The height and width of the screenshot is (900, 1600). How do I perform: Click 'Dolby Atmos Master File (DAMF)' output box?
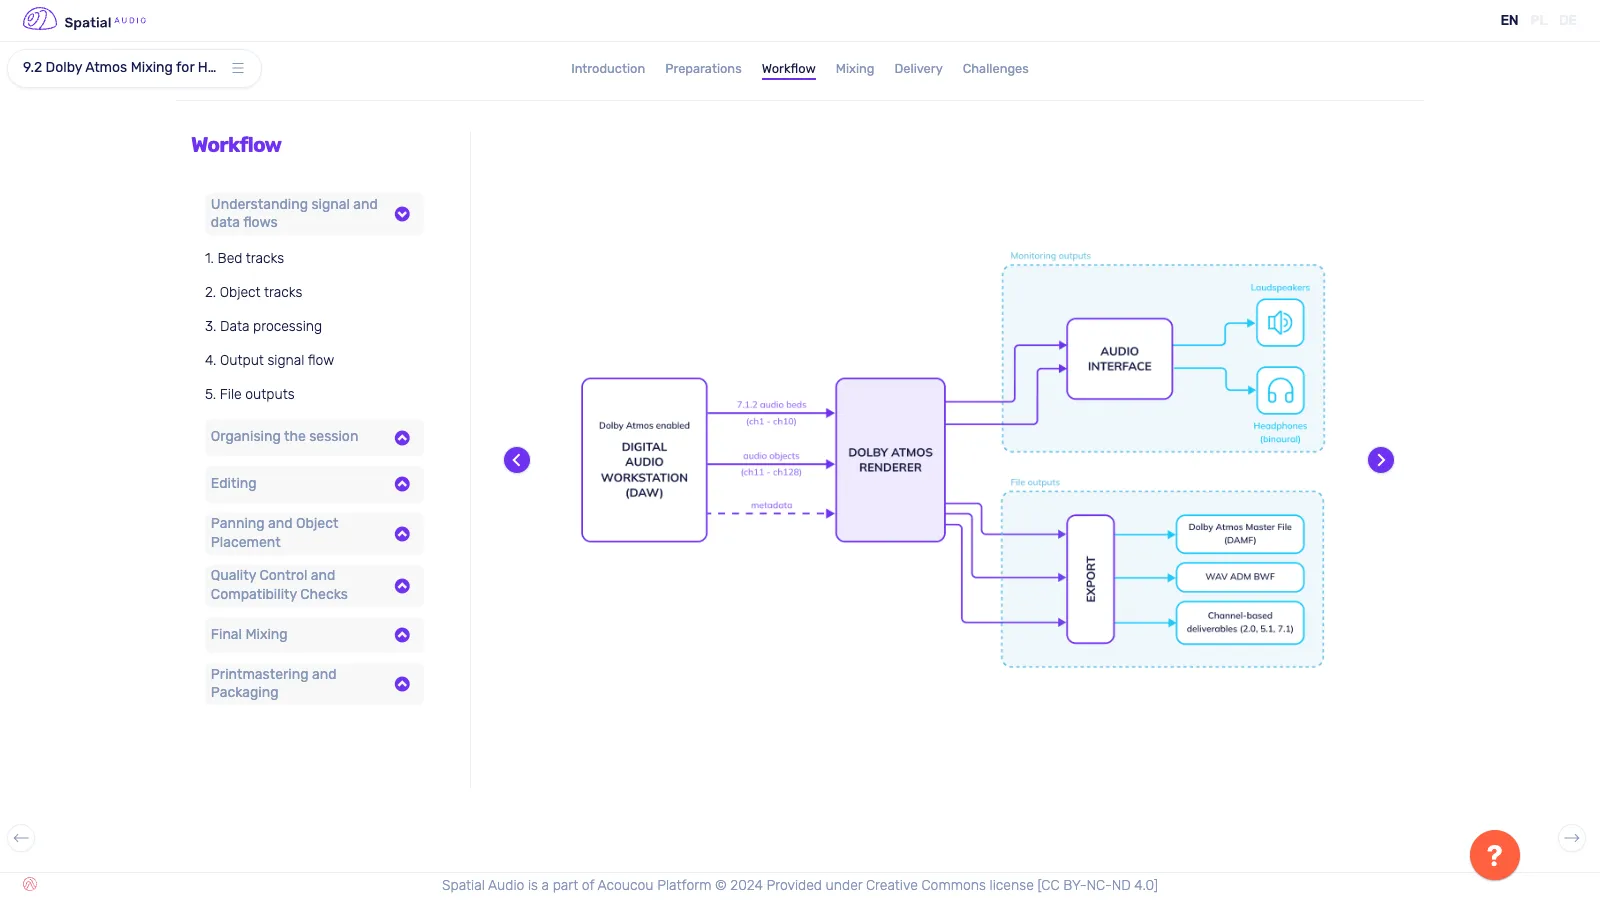pos(1240,534)
